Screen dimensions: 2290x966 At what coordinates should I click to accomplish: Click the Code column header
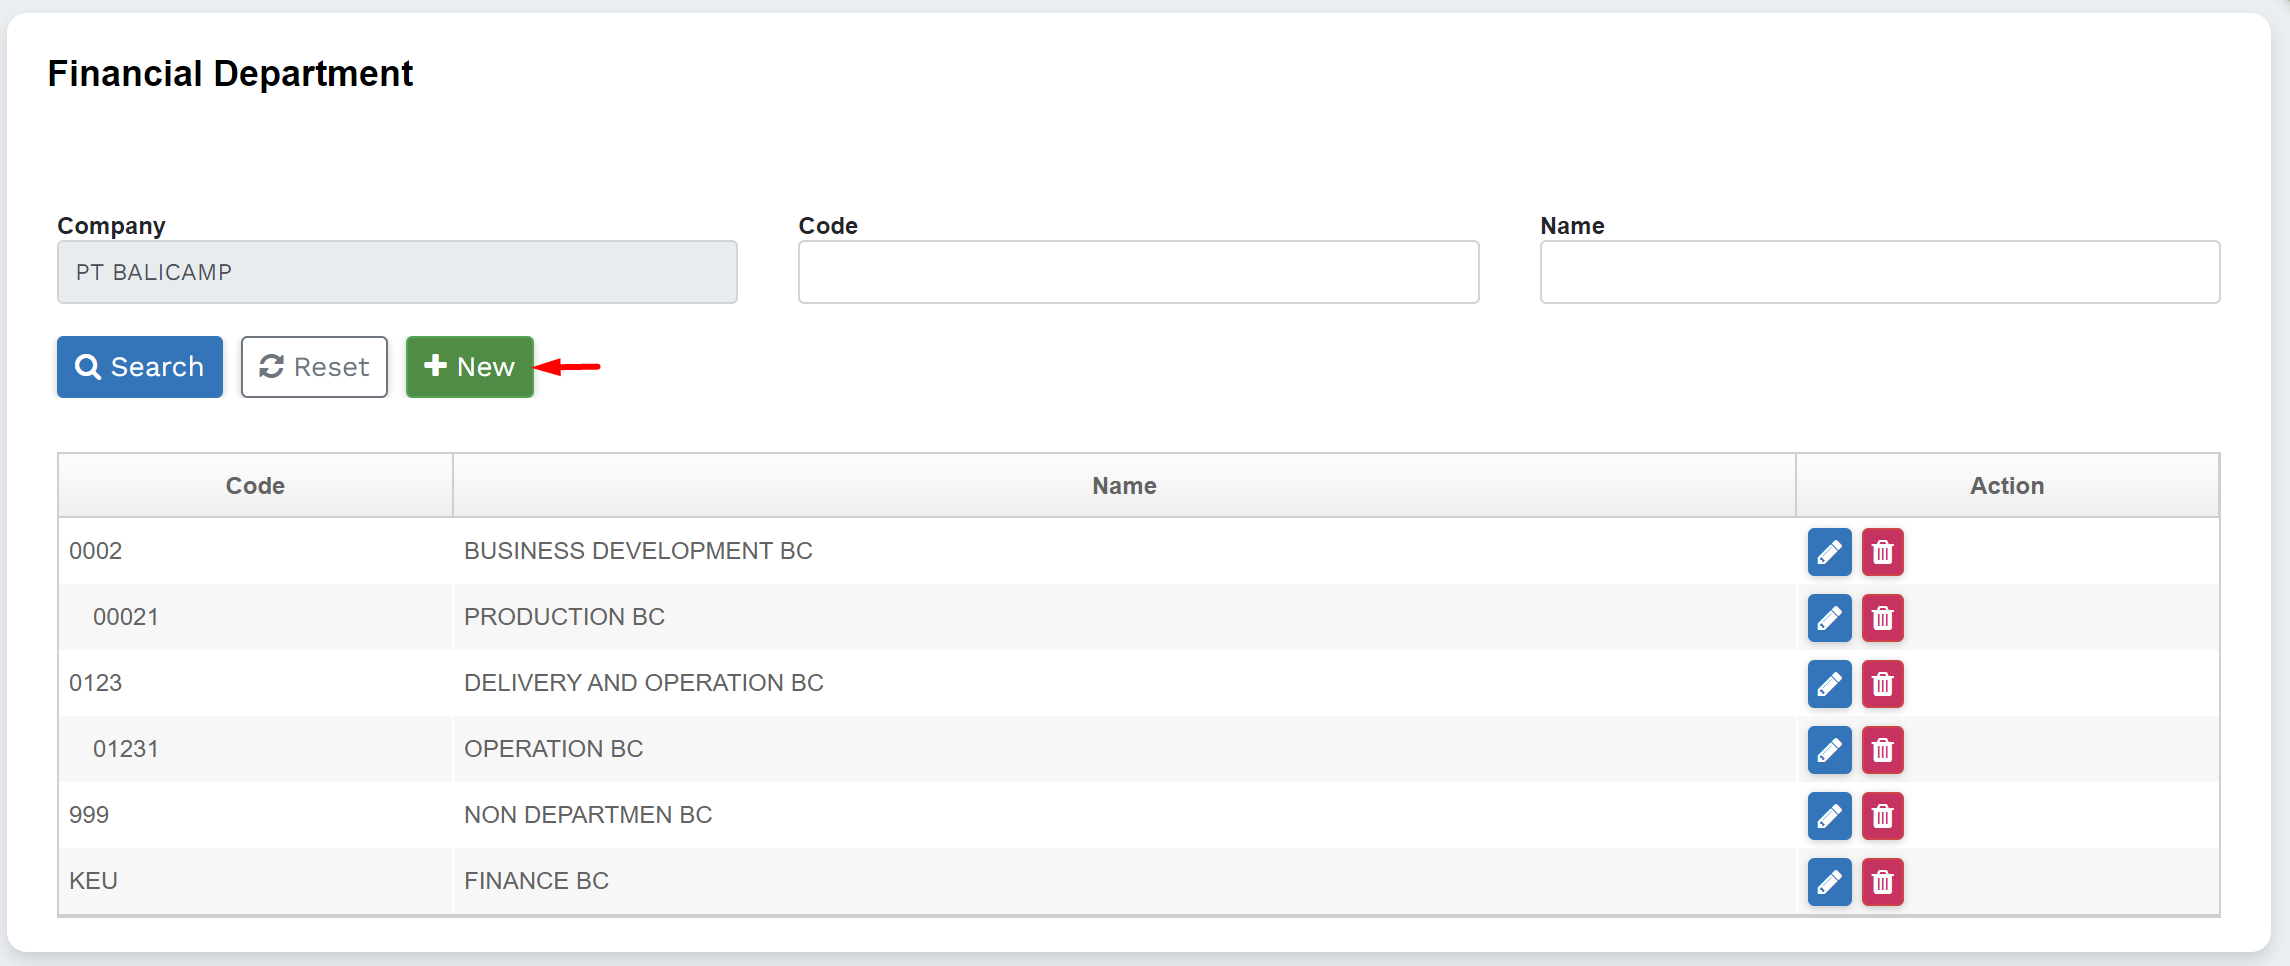pos(255,486)
